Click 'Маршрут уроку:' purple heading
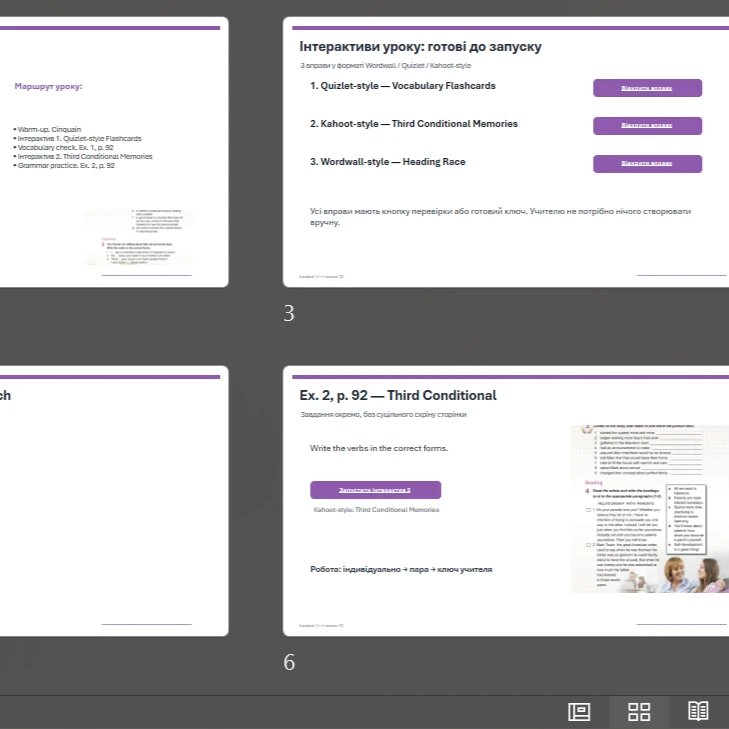 click(x=48, y=86)
